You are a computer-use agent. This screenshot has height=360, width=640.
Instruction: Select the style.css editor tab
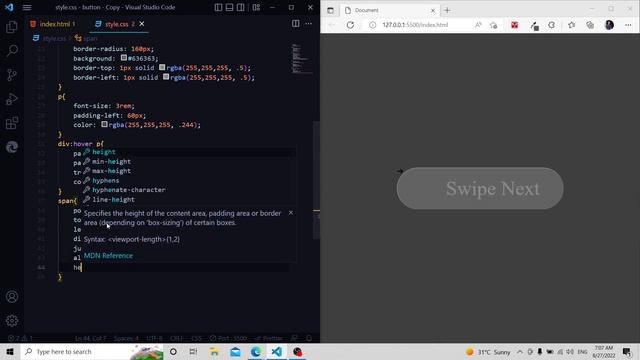[x=116, y=24]
